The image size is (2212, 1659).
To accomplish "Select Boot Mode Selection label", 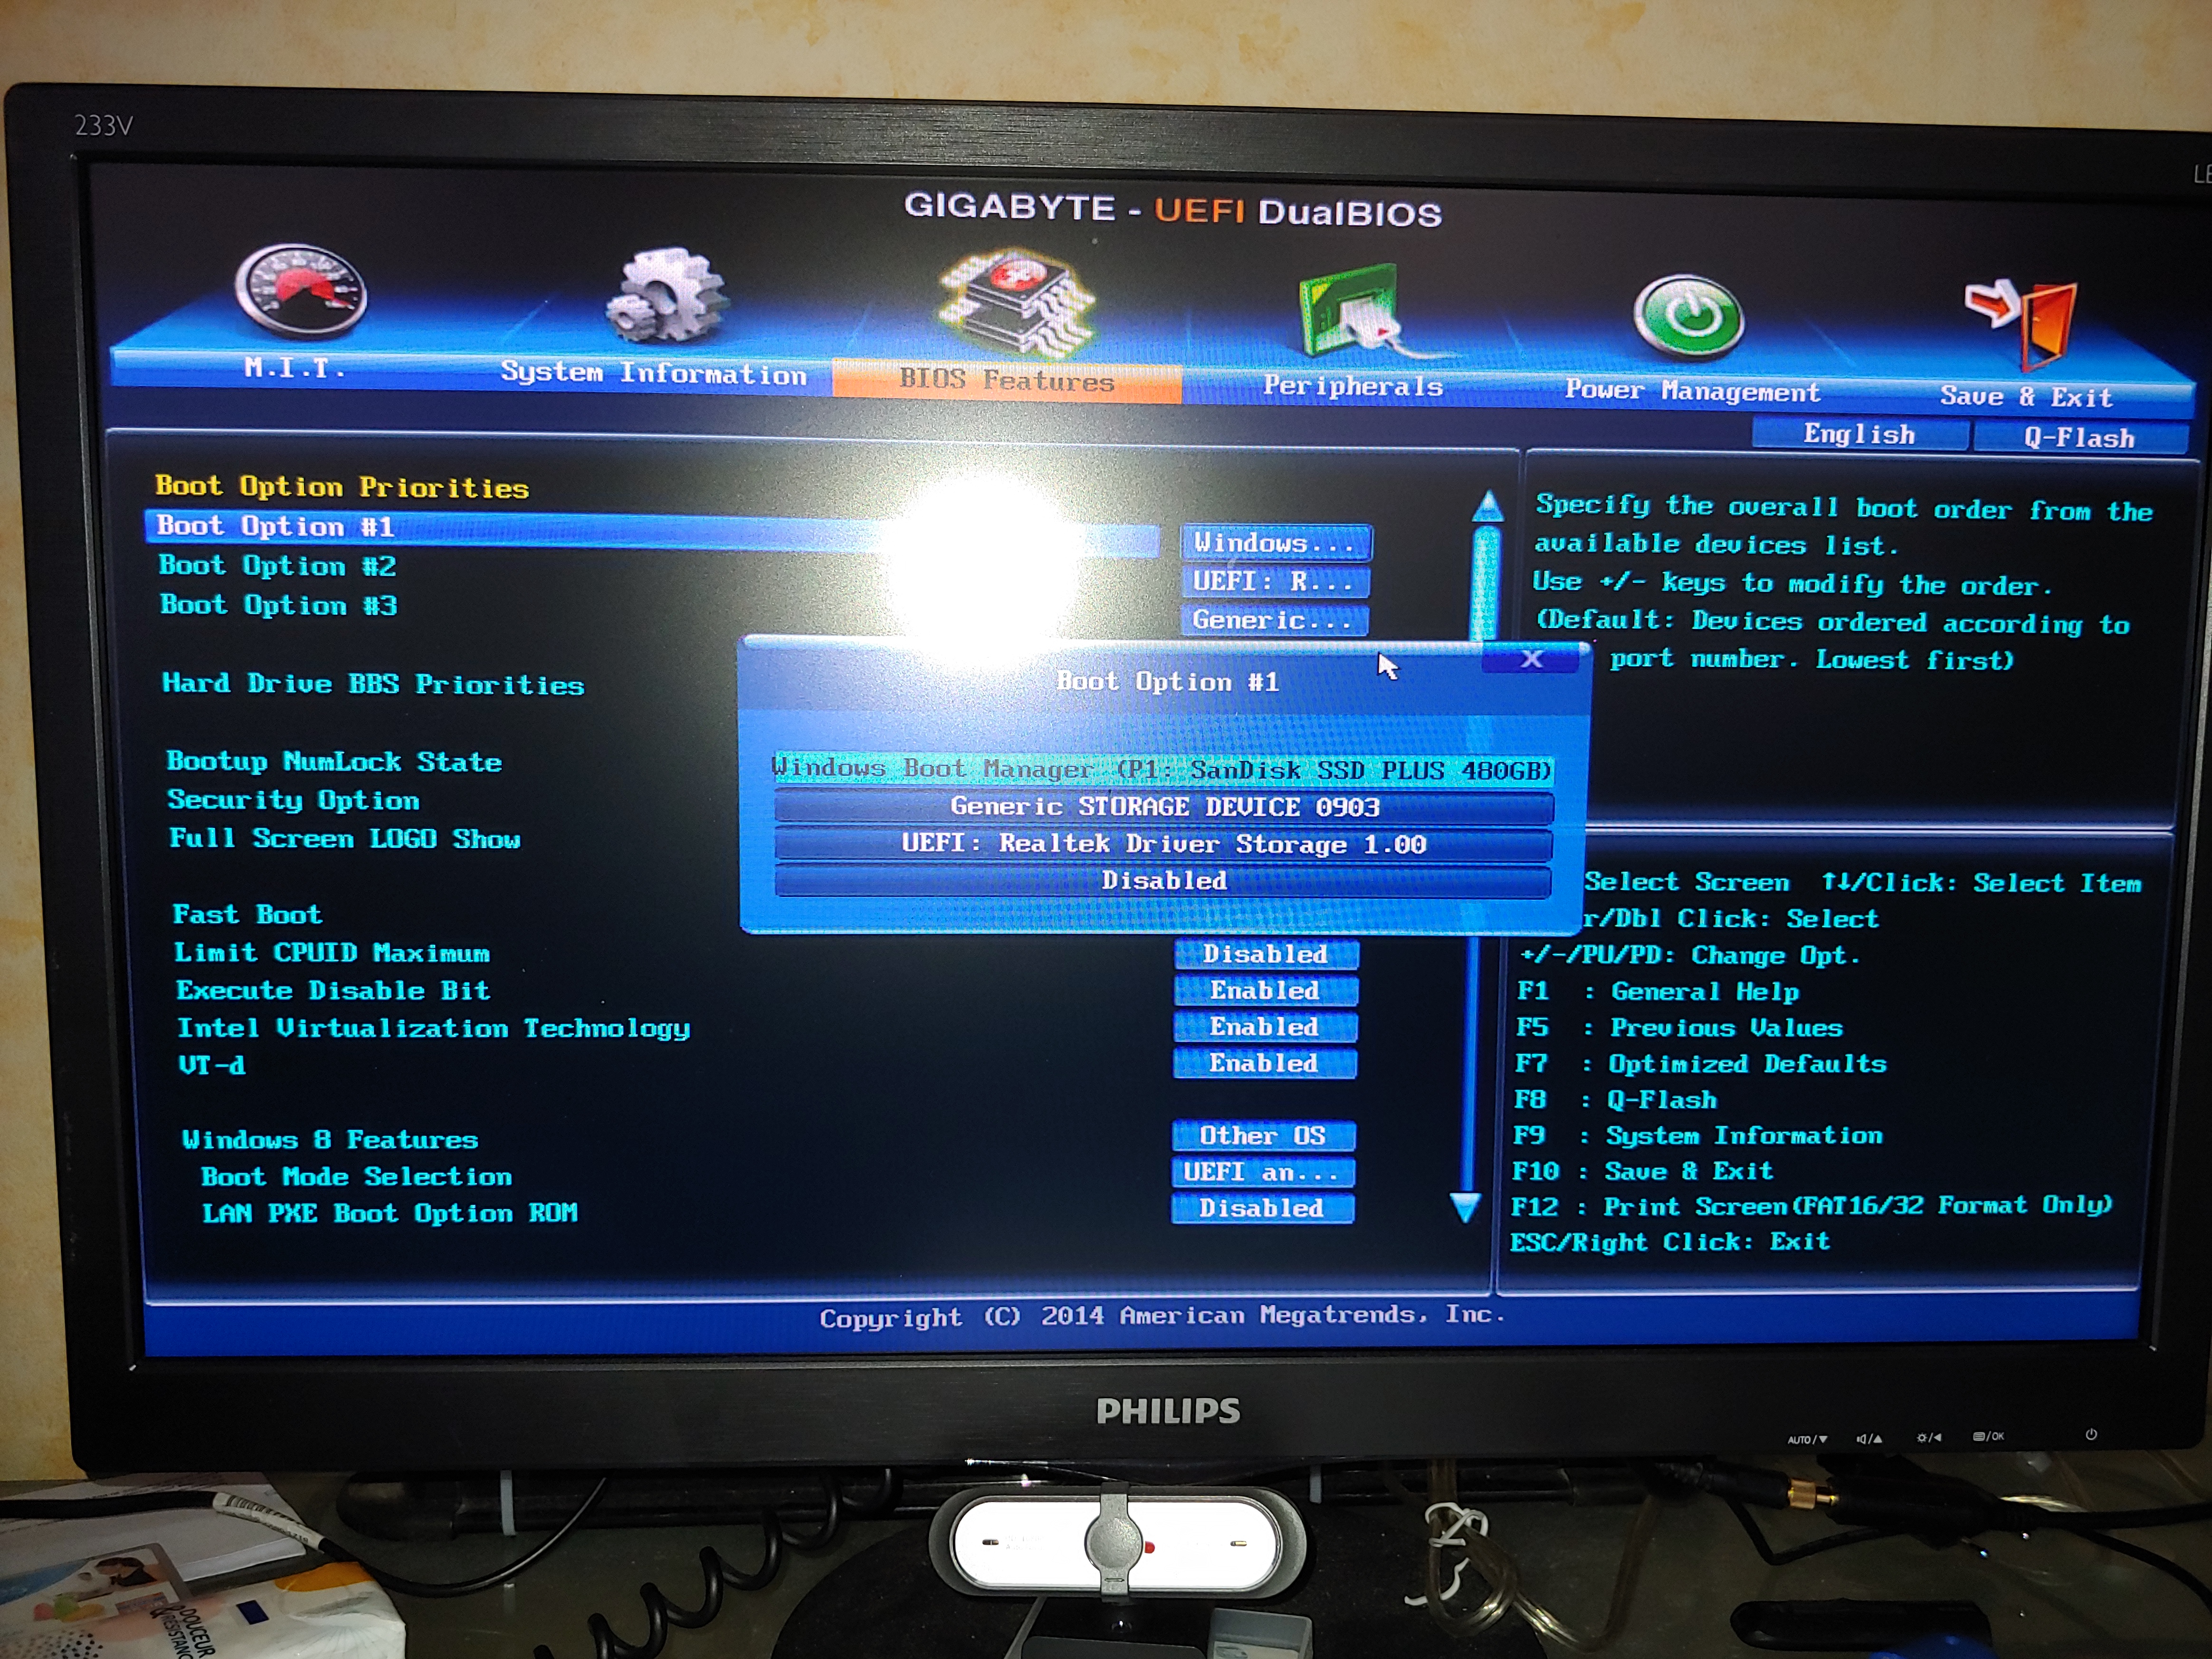I will (x=357, y=1176).
